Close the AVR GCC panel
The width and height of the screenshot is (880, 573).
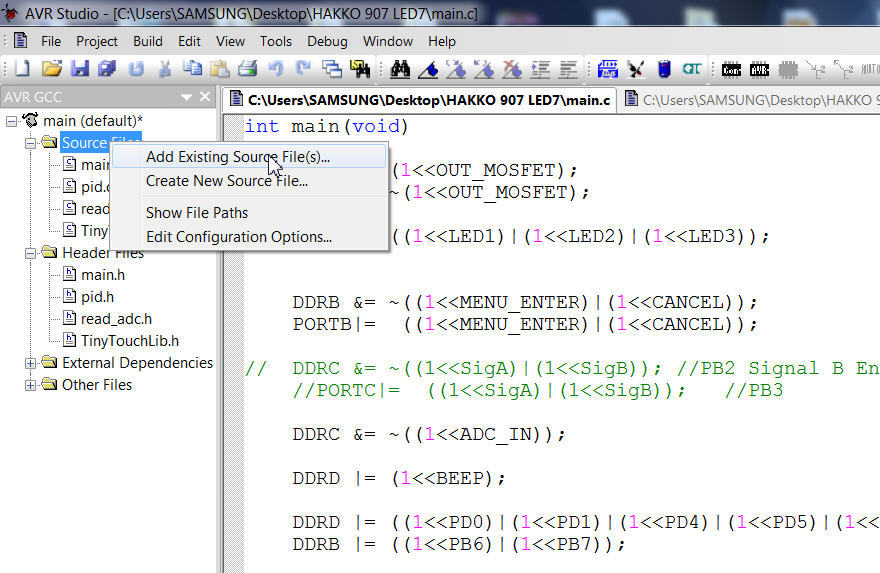tap(205, 97)
